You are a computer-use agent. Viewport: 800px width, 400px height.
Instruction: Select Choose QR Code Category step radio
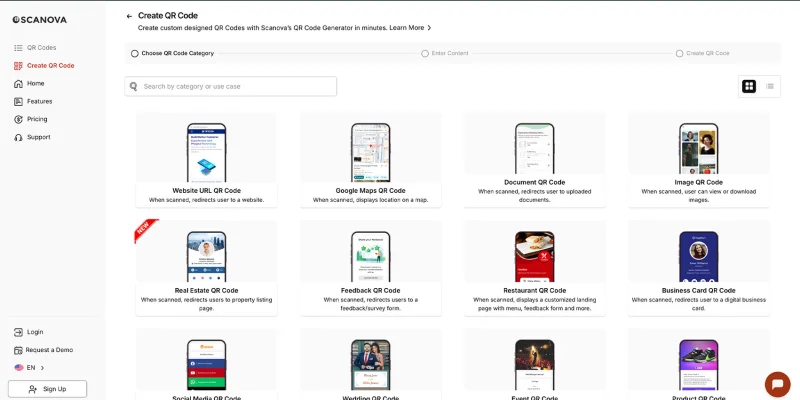tap(135, 53)
